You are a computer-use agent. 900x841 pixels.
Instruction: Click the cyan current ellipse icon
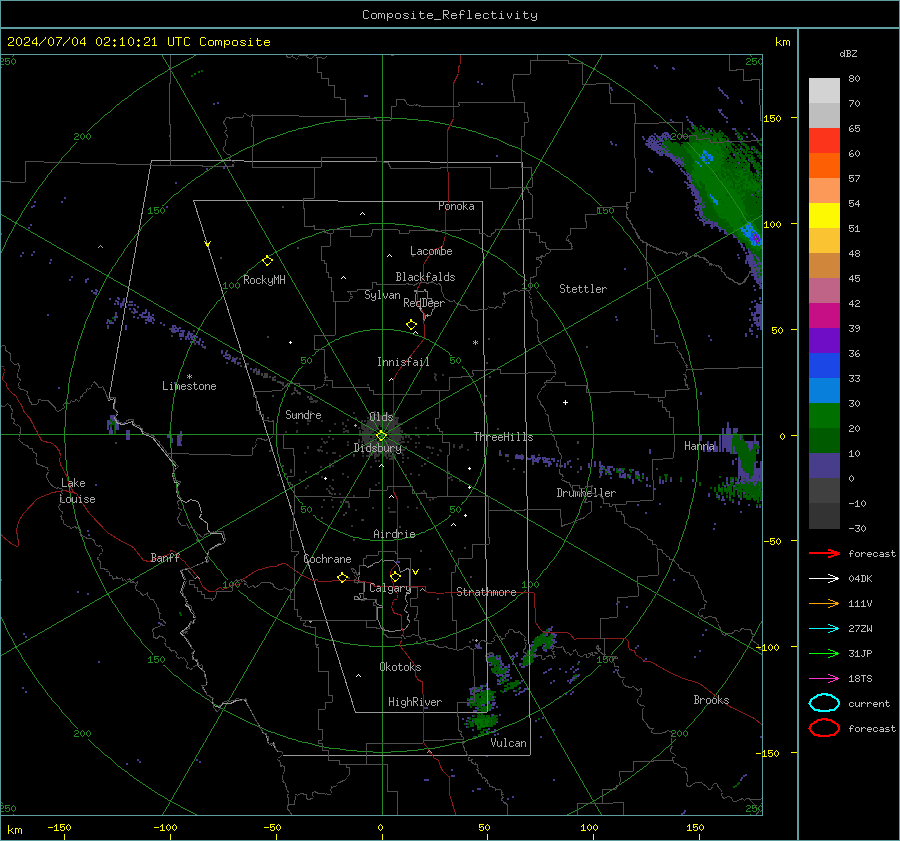[x=824, y=703]
